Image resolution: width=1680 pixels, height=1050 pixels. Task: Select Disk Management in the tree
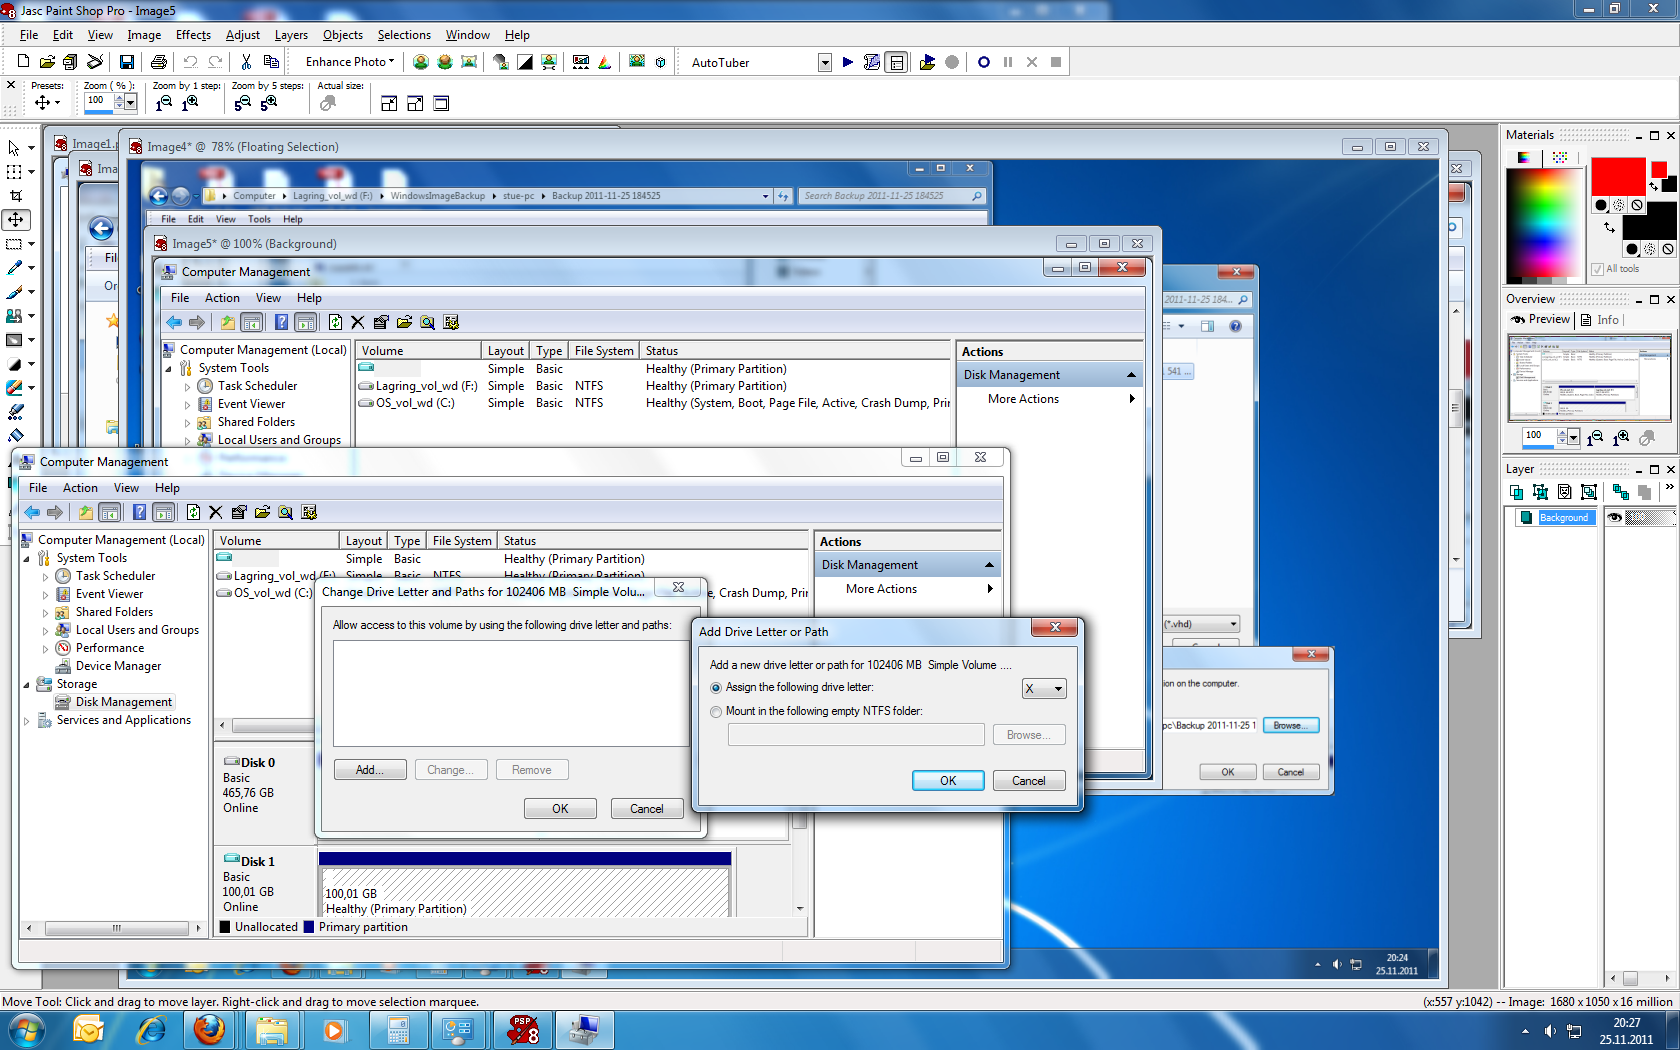(x=123, y=702)
